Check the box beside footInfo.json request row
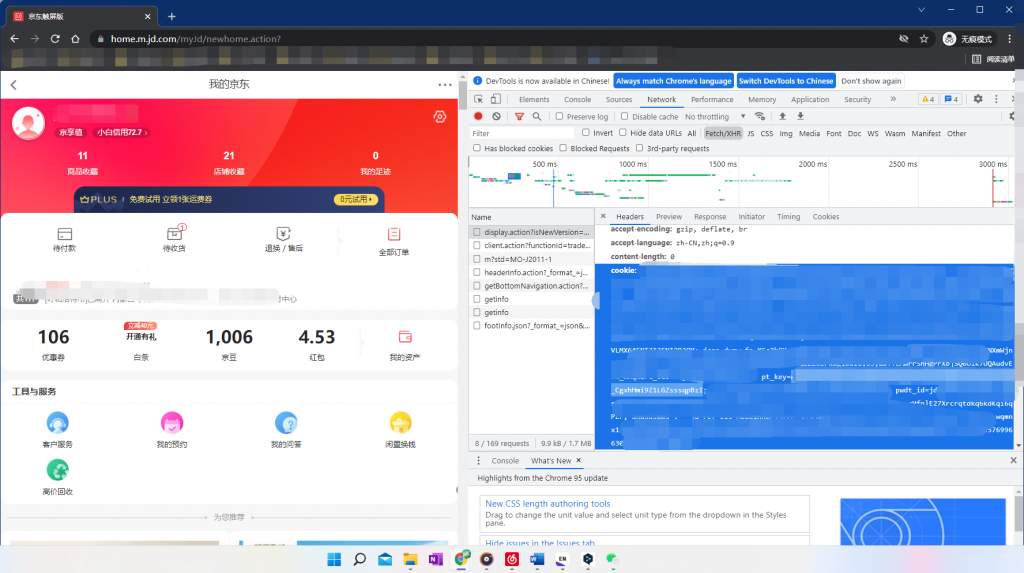 (477, 325)
